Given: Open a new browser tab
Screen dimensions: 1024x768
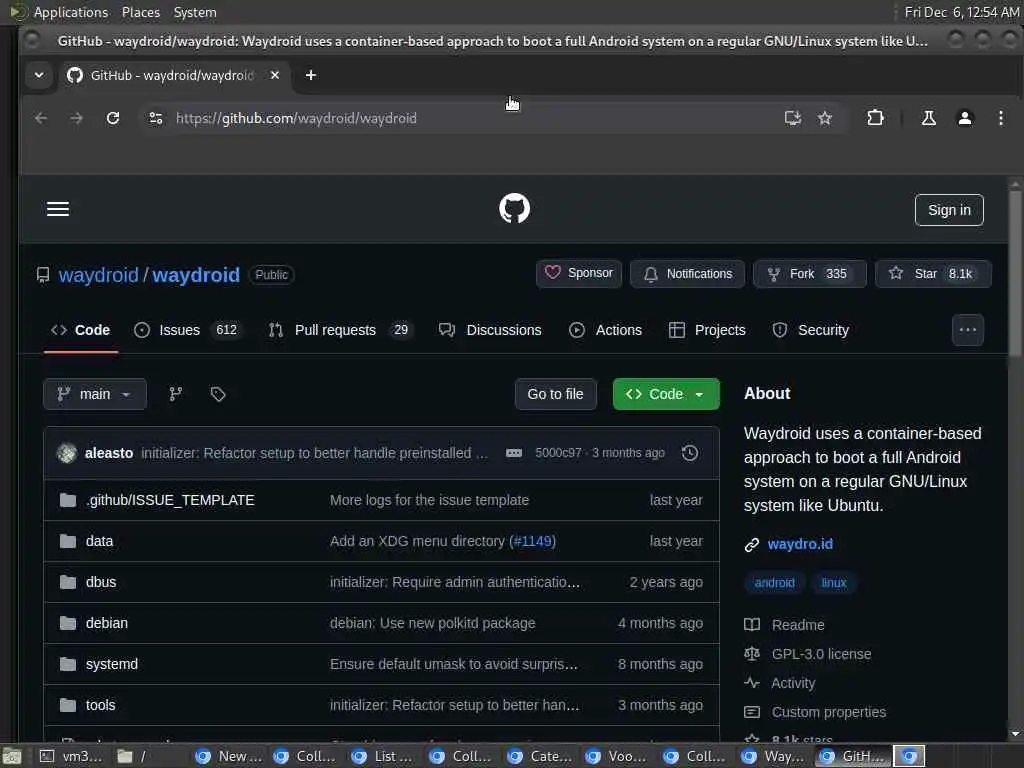Looking at the screenshot, I should tap(311, 75).
